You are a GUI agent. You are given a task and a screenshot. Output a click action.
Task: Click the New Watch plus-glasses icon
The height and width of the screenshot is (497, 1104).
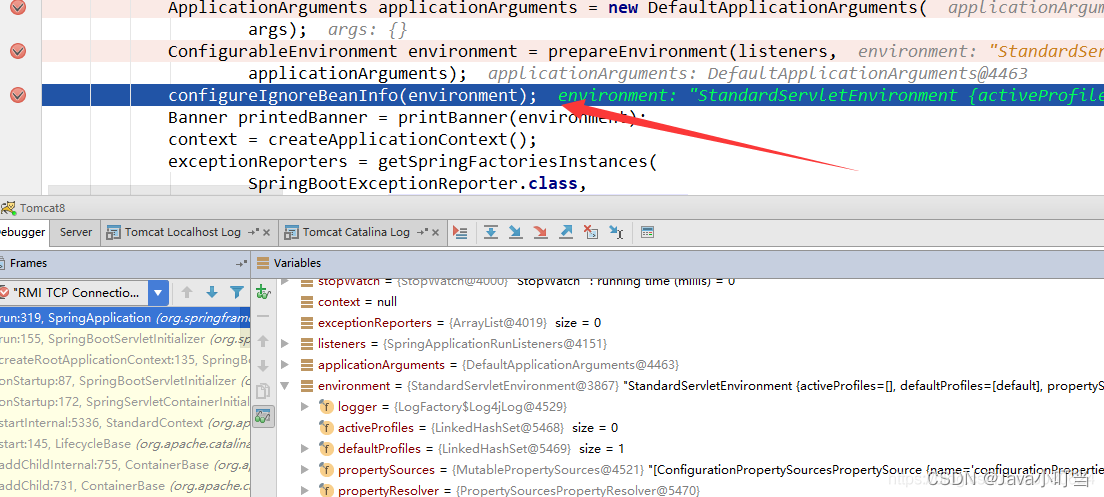[263, 292]
